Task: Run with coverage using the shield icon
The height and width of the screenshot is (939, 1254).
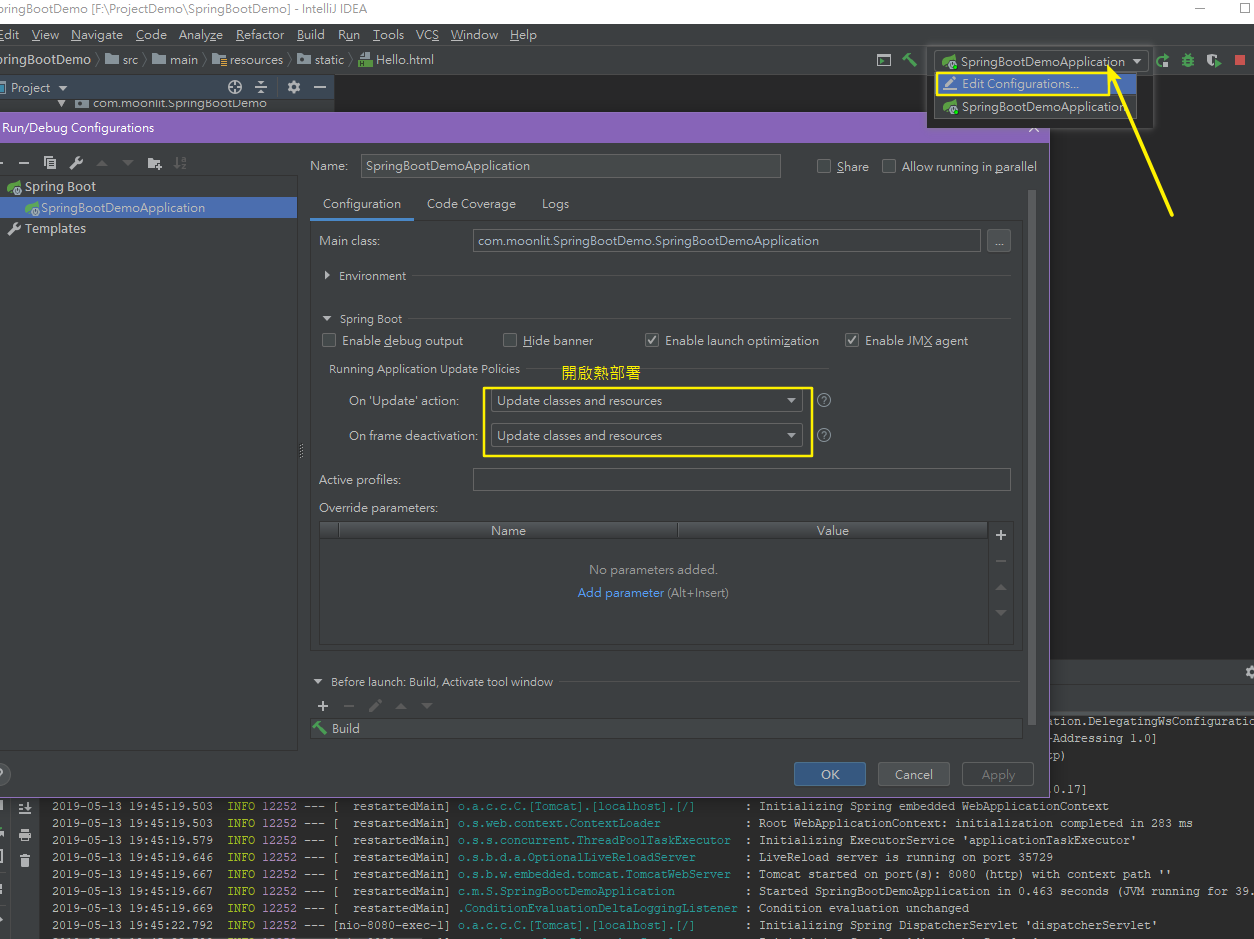Action: [1214, 61]
